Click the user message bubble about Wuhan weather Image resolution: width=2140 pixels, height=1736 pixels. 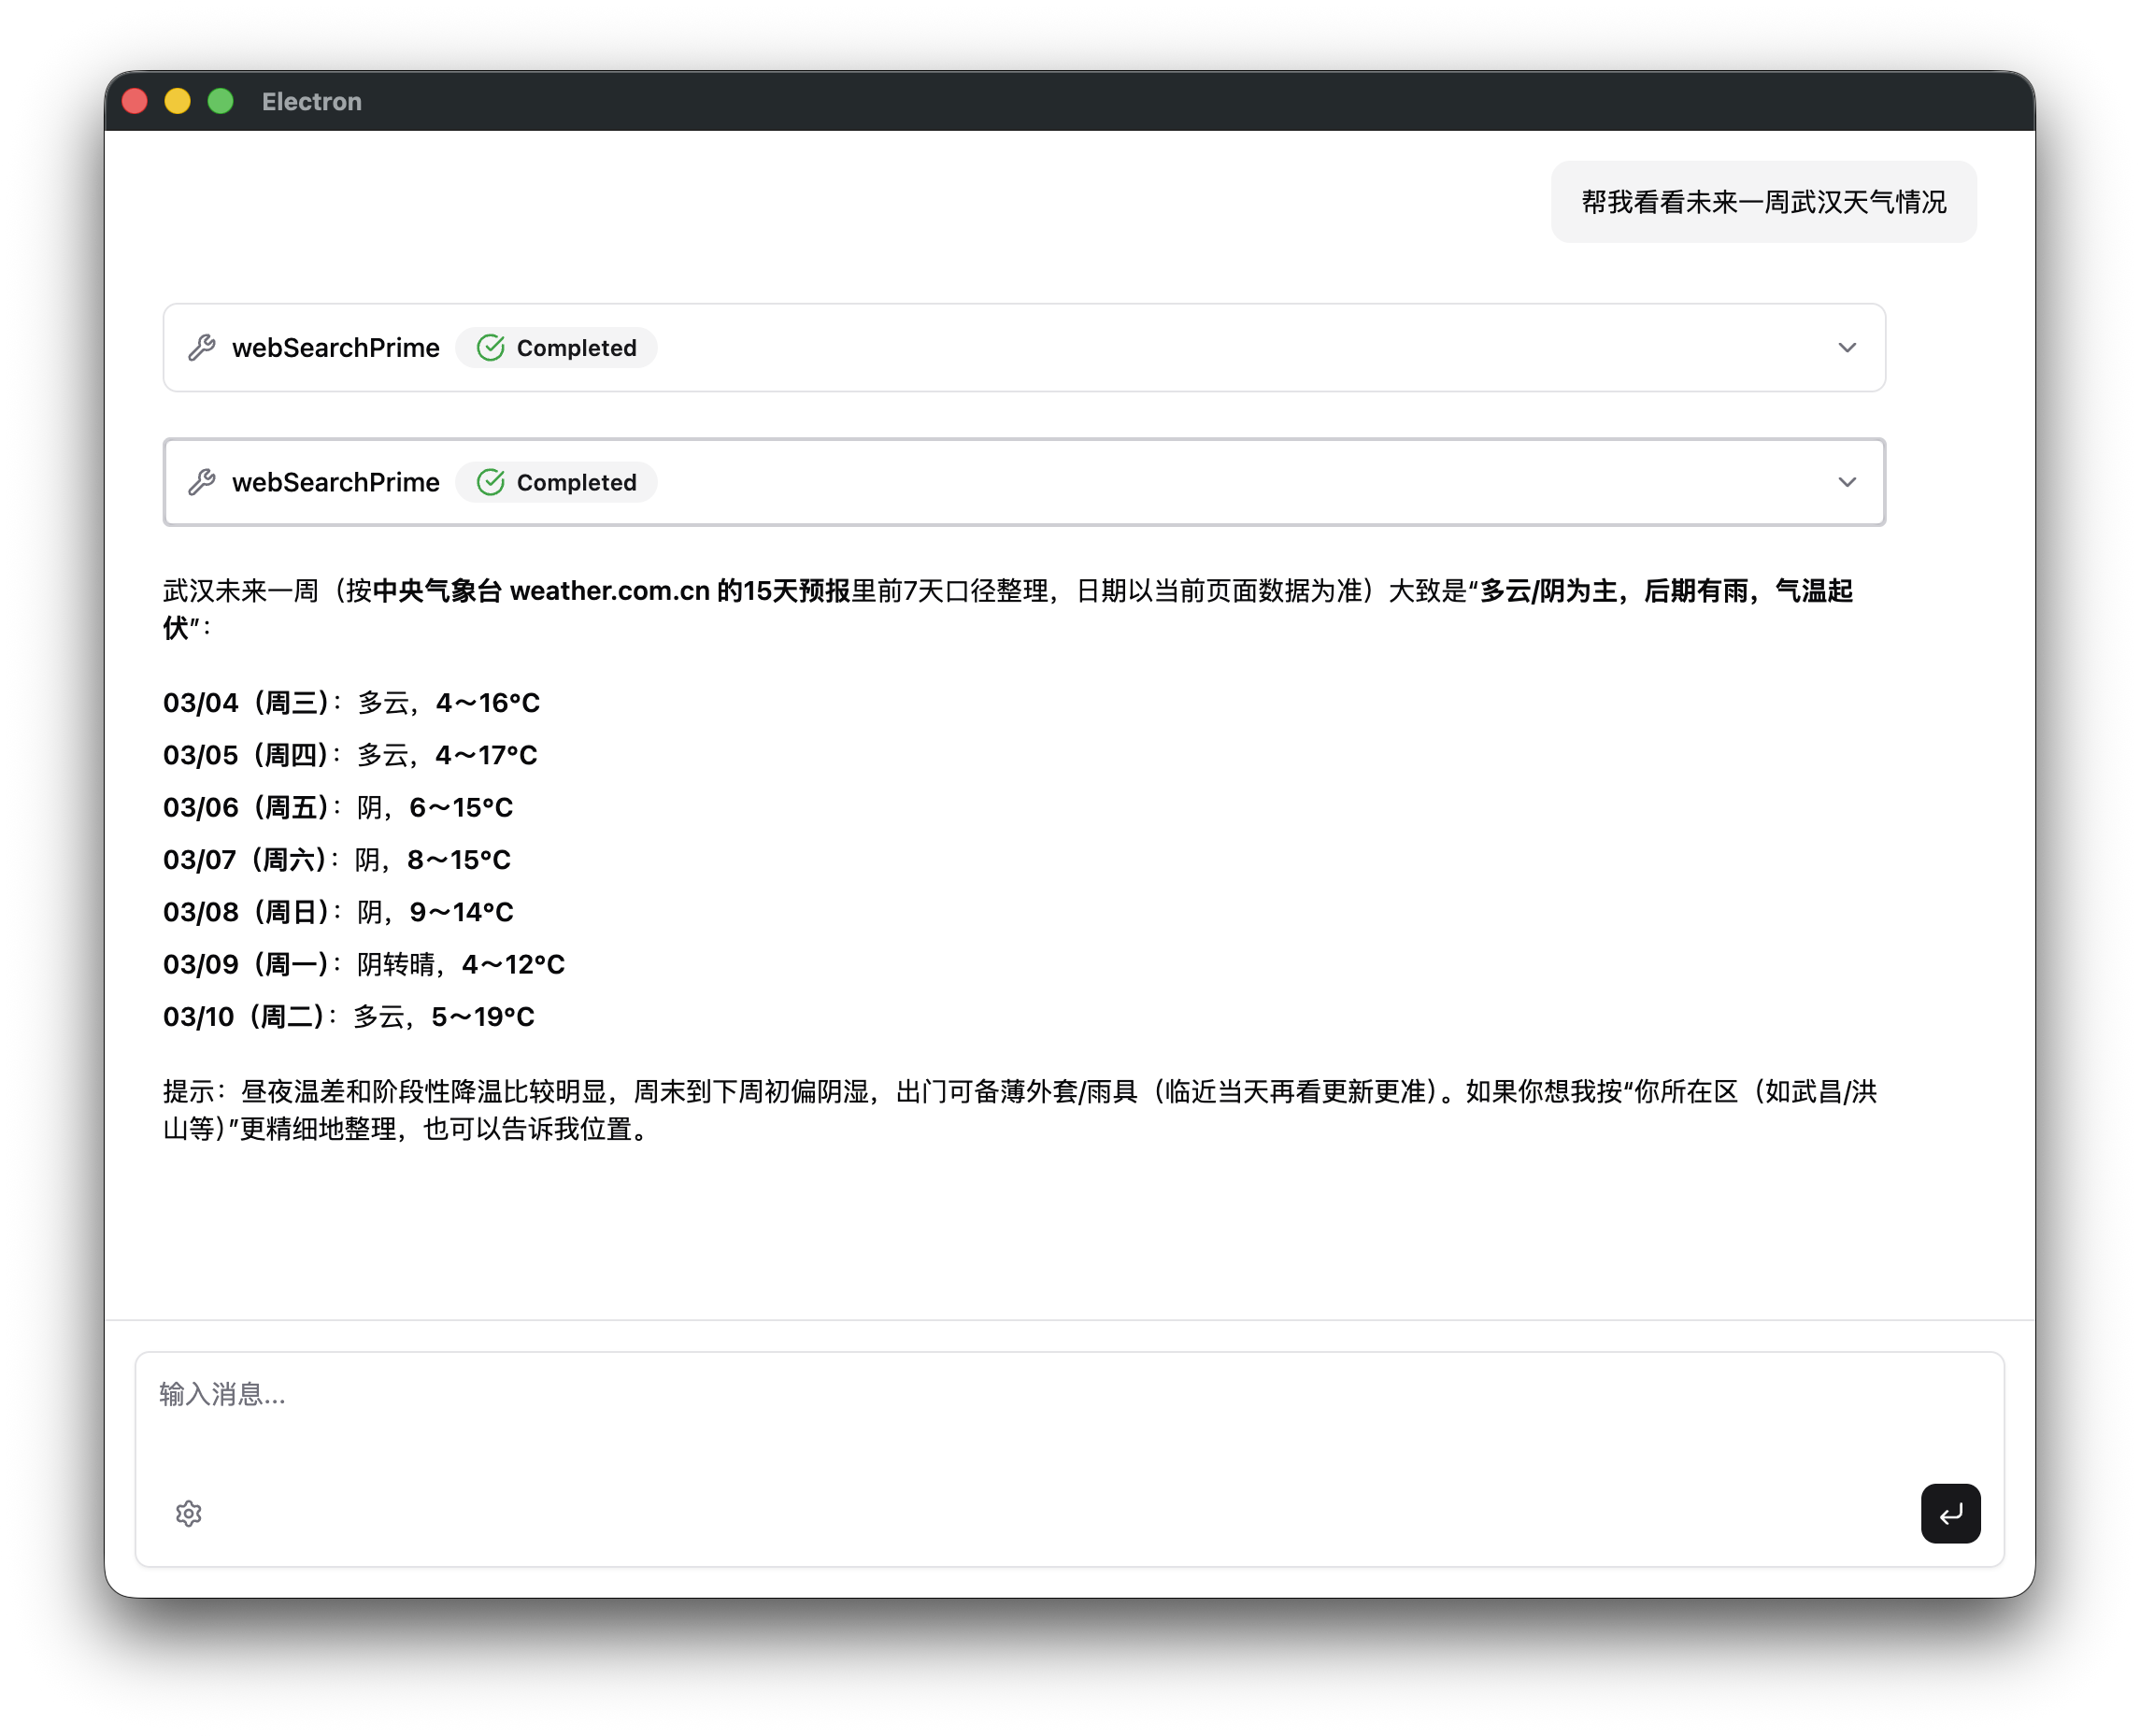pos(1763,201)
